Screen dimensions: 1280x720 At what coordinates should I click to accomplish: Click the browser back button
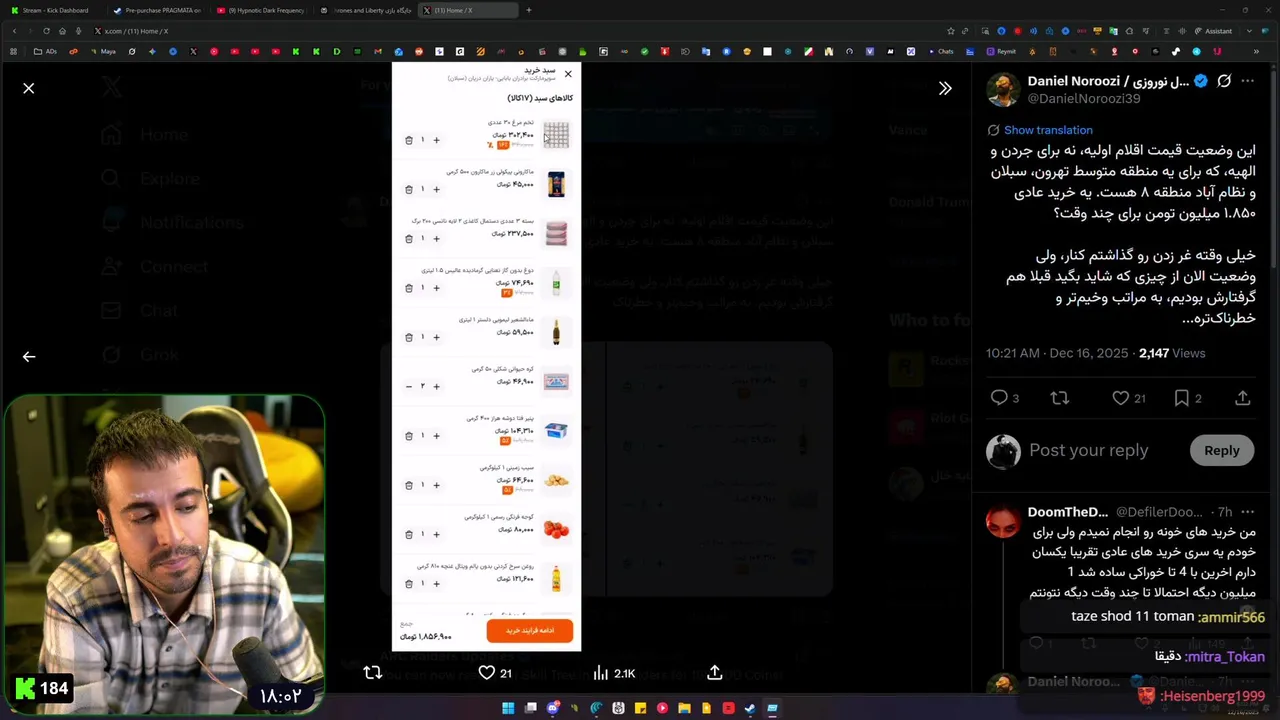click(15, 31)
